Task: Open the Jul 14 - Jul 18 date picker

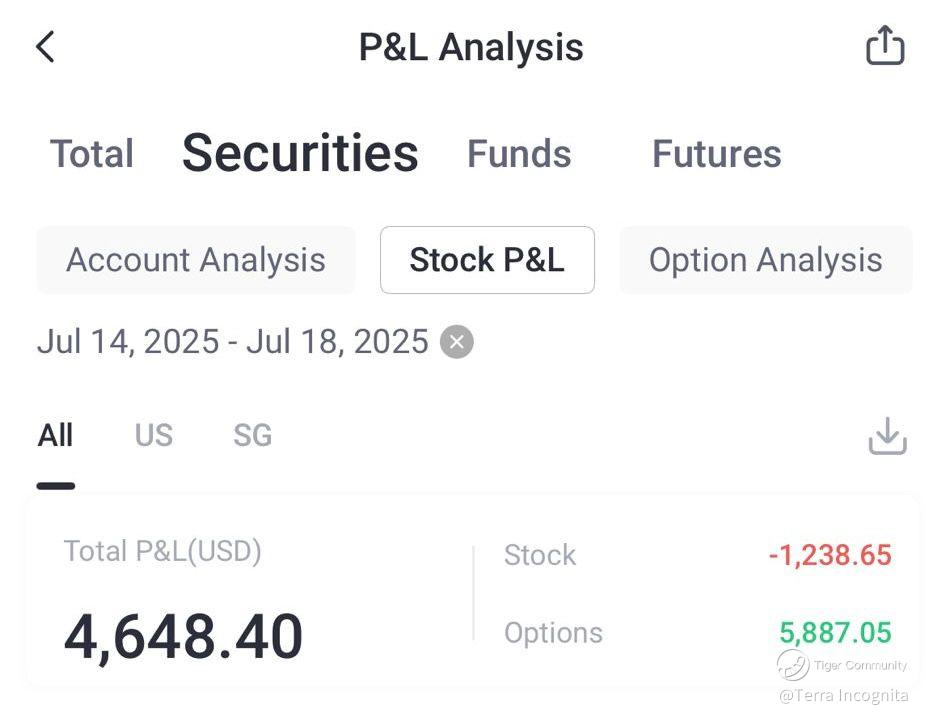Action: pos(232,342)
